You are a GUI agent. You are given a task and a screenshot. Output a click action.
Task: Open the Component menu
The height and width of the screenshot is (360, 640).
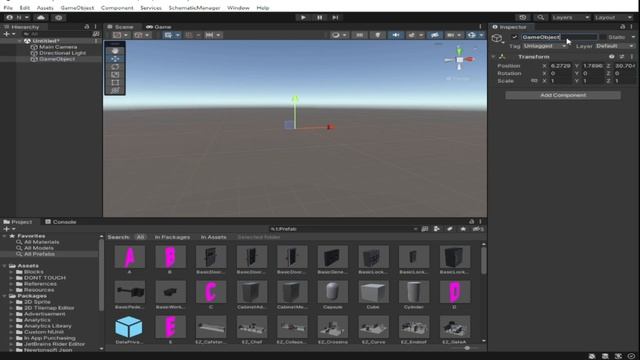pyautogui.click(x=117, y=8)
